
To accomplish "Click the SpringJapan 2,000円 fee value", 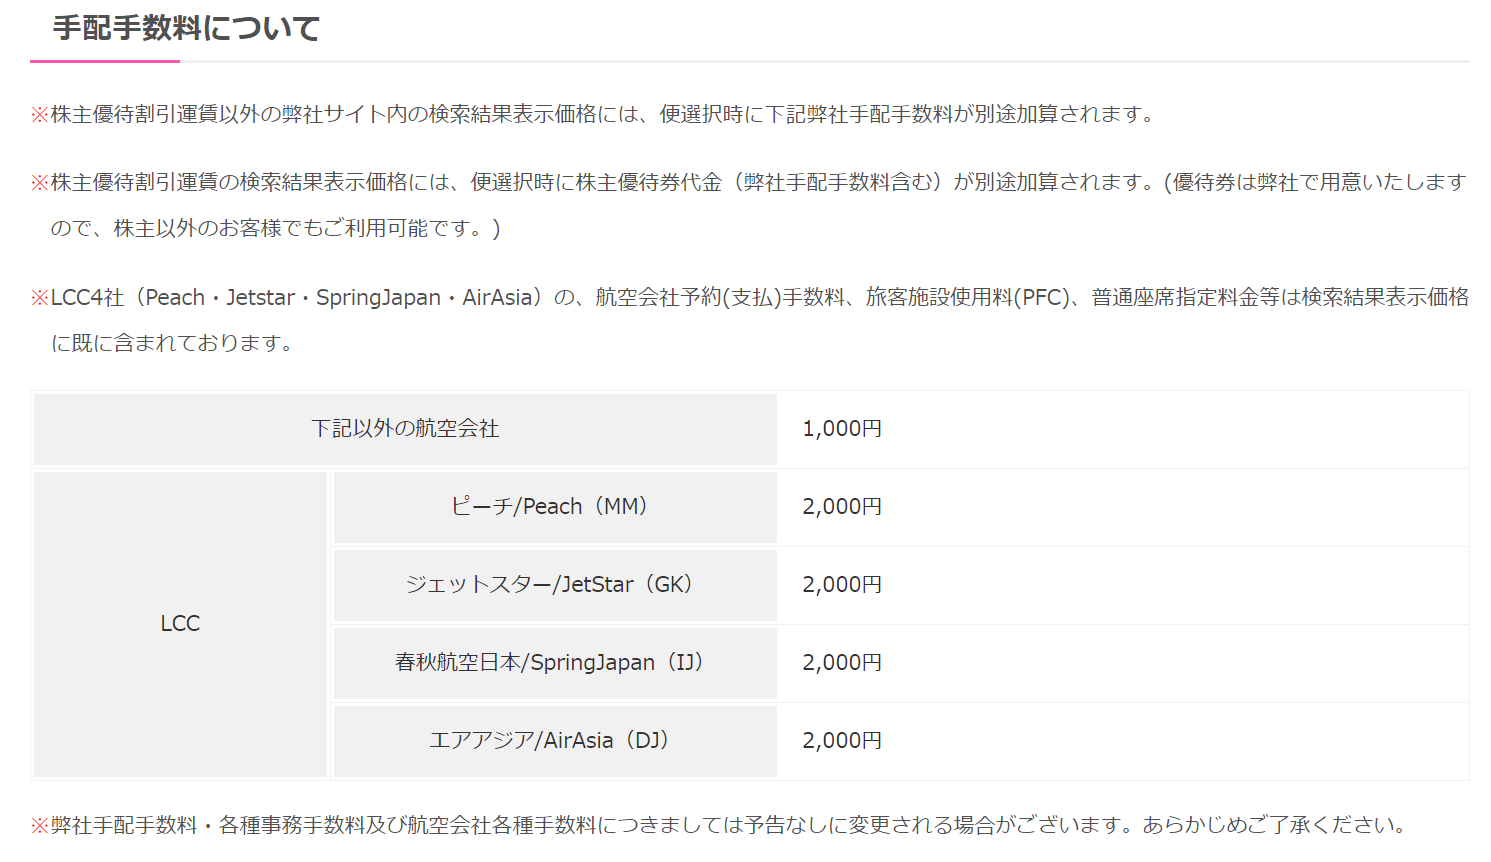I will (842, 663).
